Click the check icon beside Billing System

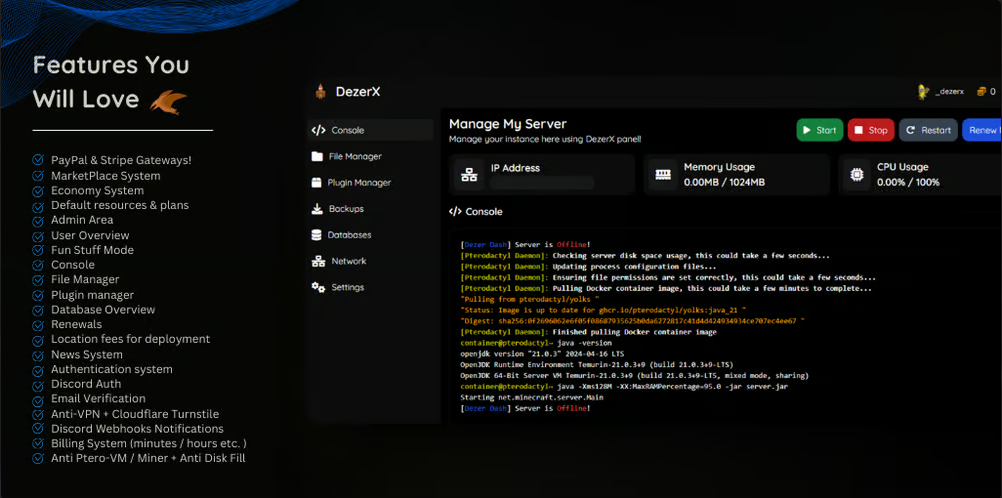click(38, 444)
